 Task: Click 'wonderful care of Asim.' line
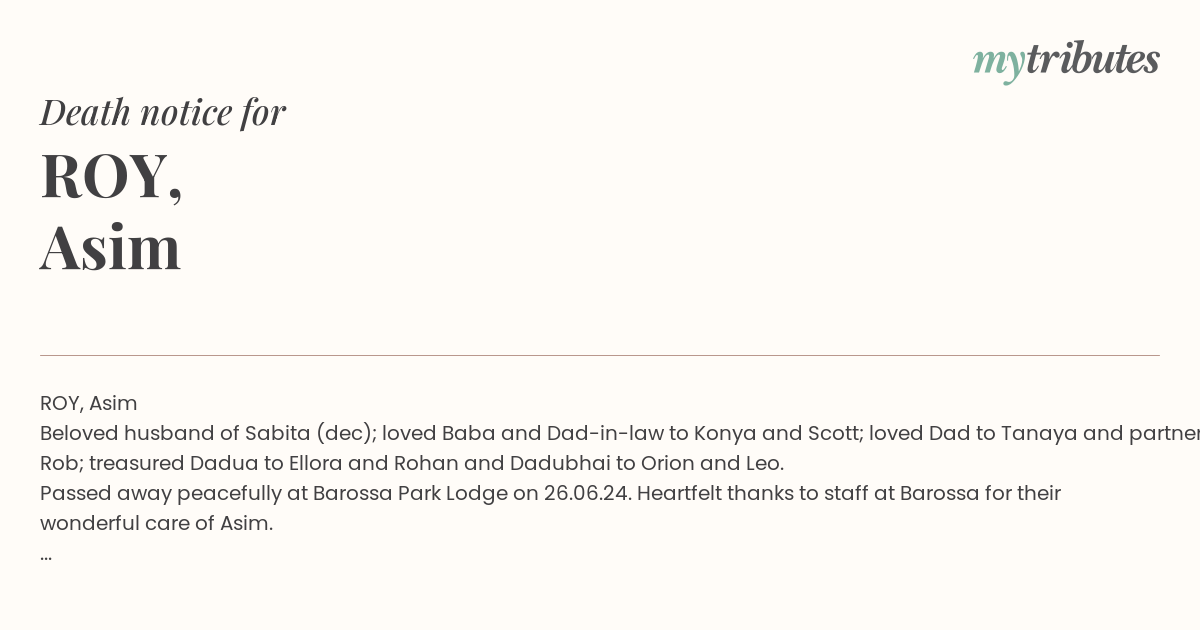156,523
